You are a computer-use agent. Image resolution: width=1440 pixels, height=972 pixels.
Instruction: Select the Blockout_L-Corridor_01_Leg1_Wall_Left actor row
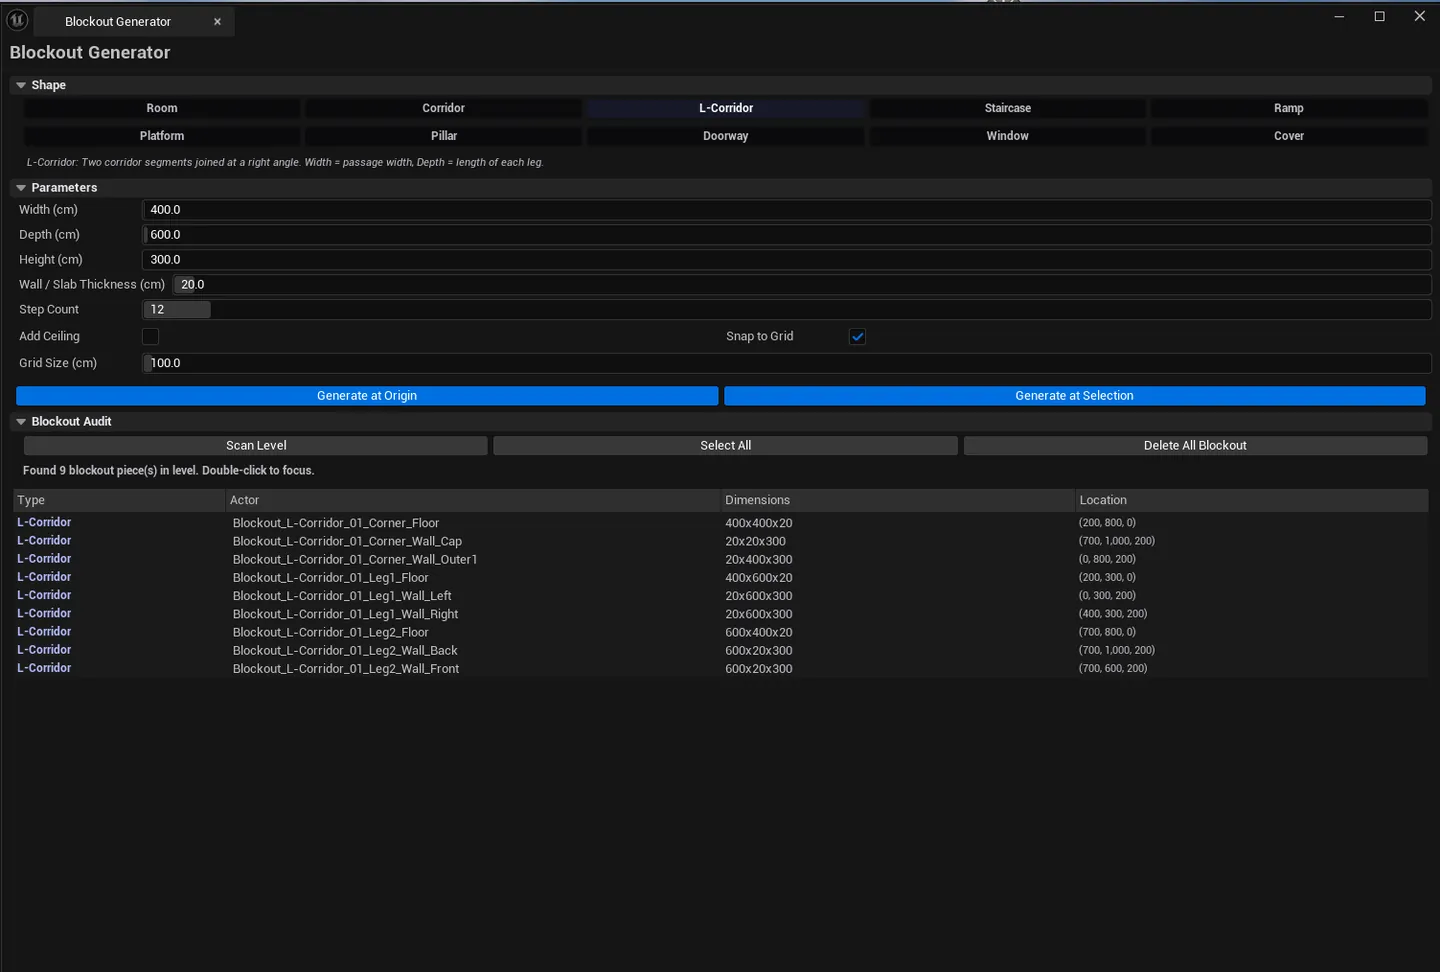click(x=720, y=596)
